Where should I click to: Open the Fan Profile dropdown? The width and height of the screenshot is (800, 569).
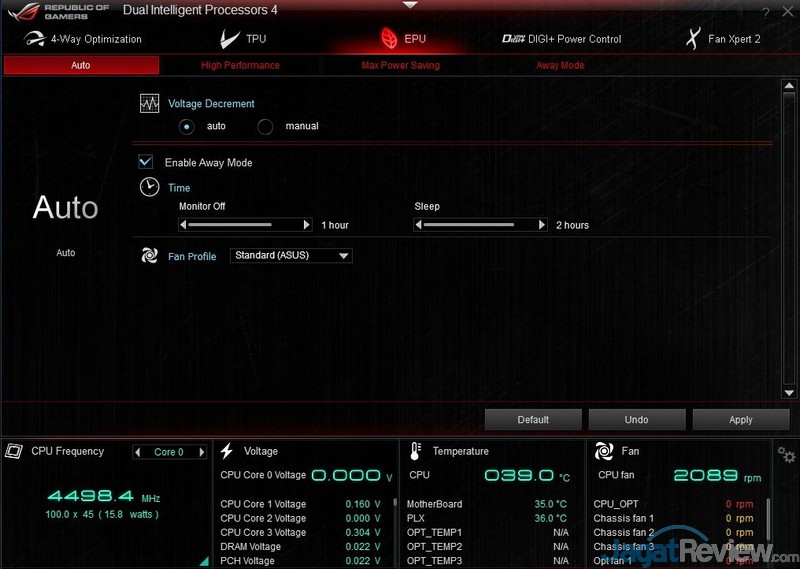(x=291, y=255)
